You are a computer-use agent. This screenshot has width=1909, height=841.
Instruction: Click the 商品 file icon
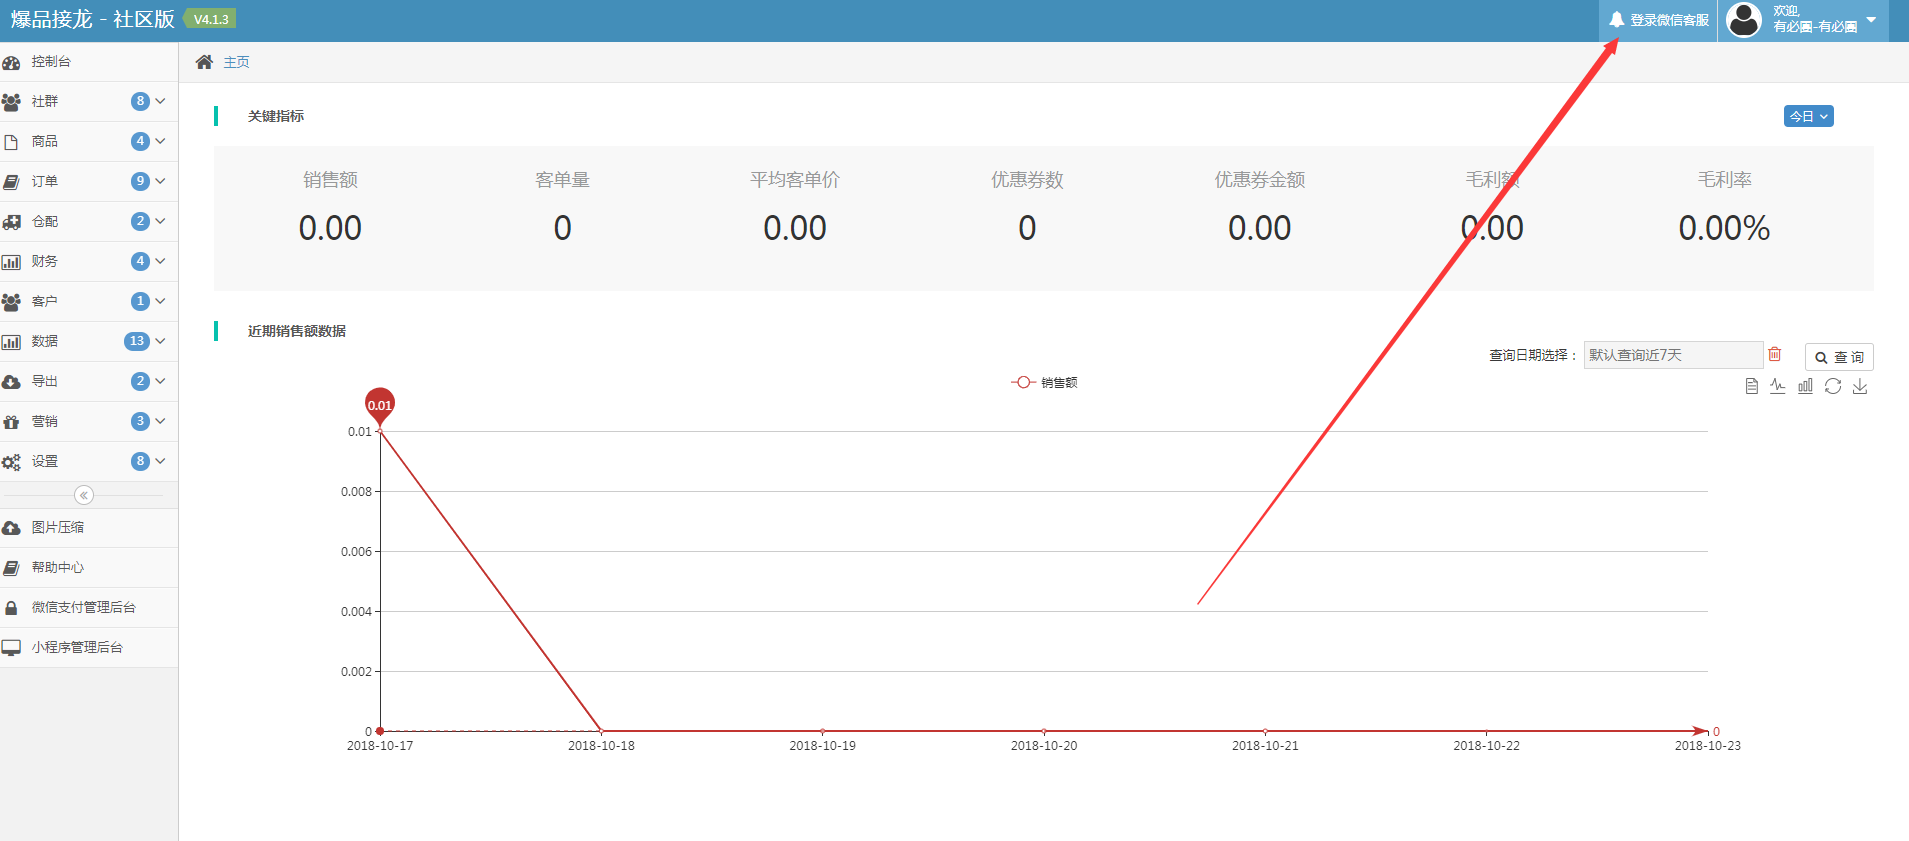pyautogui.click(x=11, y=142)
